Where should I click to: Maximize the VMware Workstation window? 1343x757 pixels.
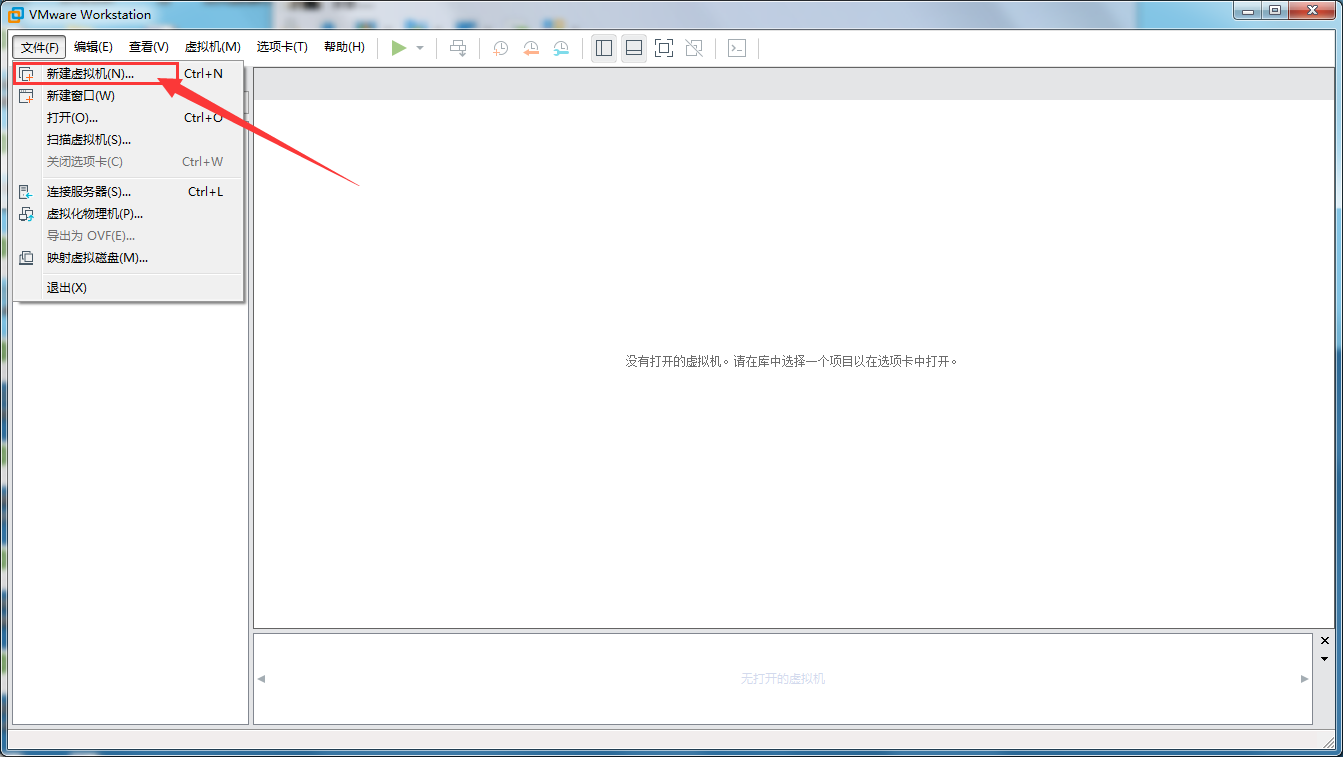tap(1274, 11)
